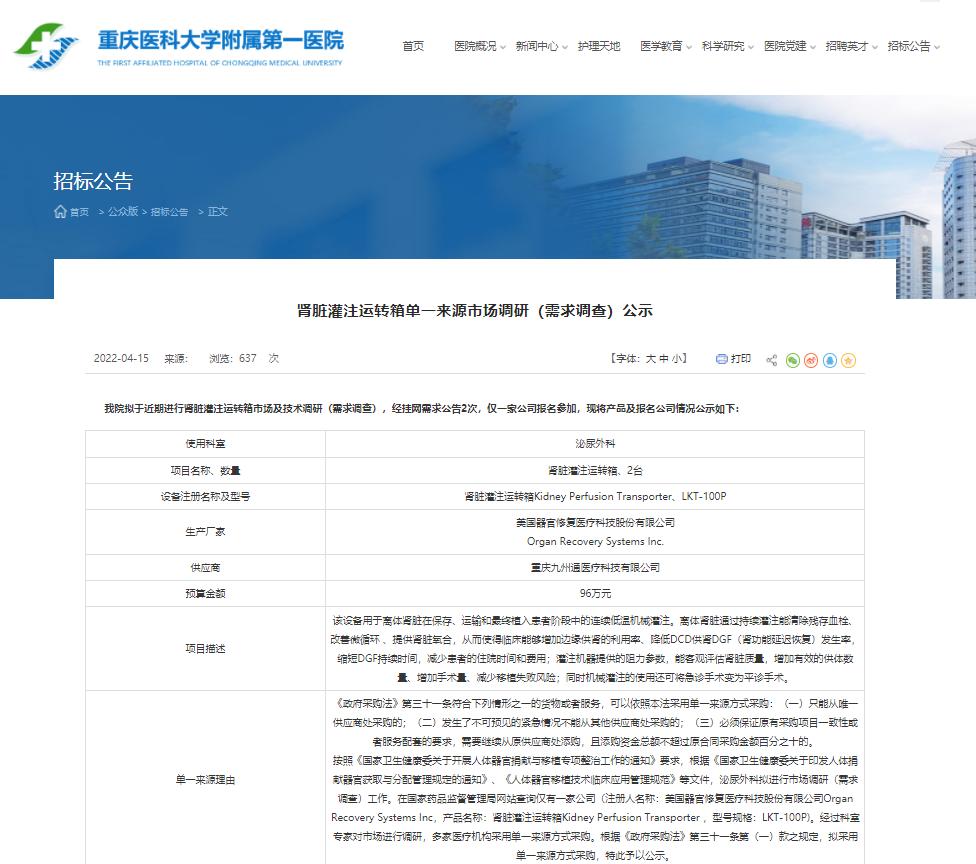Click the printer icon beside 打印

tap(721, 359)
